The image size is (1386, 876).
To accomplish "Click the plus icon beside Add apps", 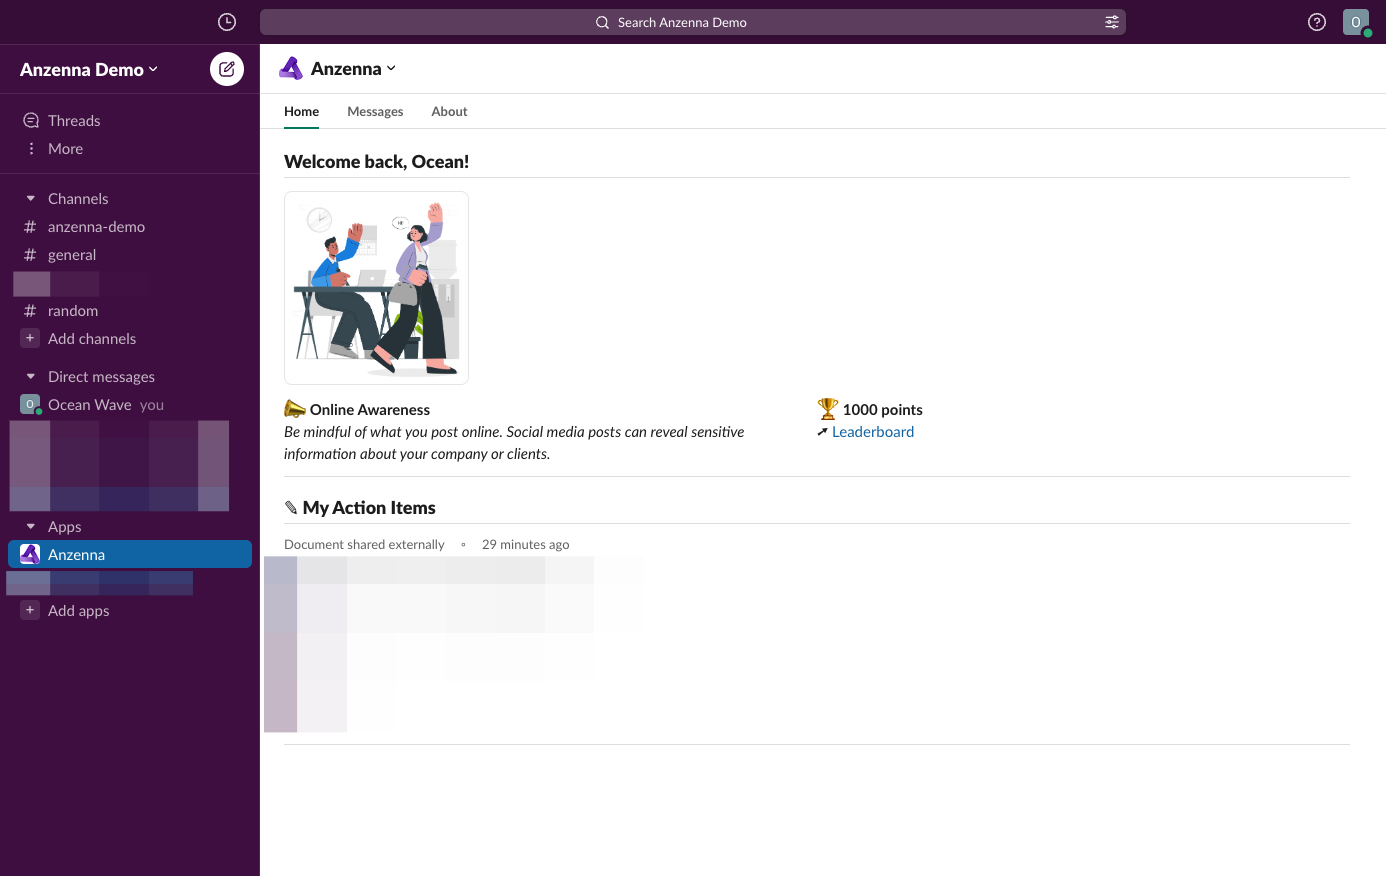I will coord(30,611).
